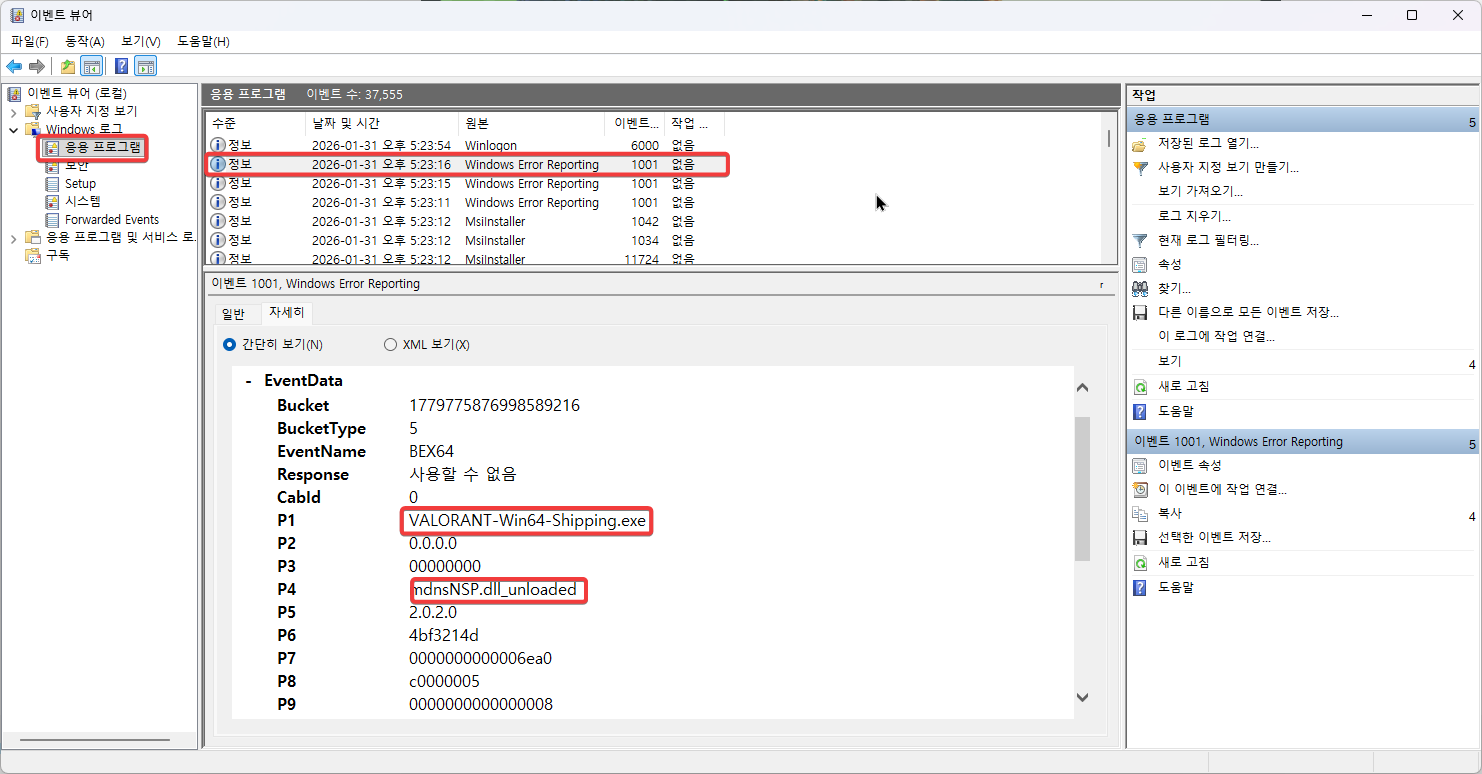
Task: Collapse the EventData section
Action: click(248, 381)
